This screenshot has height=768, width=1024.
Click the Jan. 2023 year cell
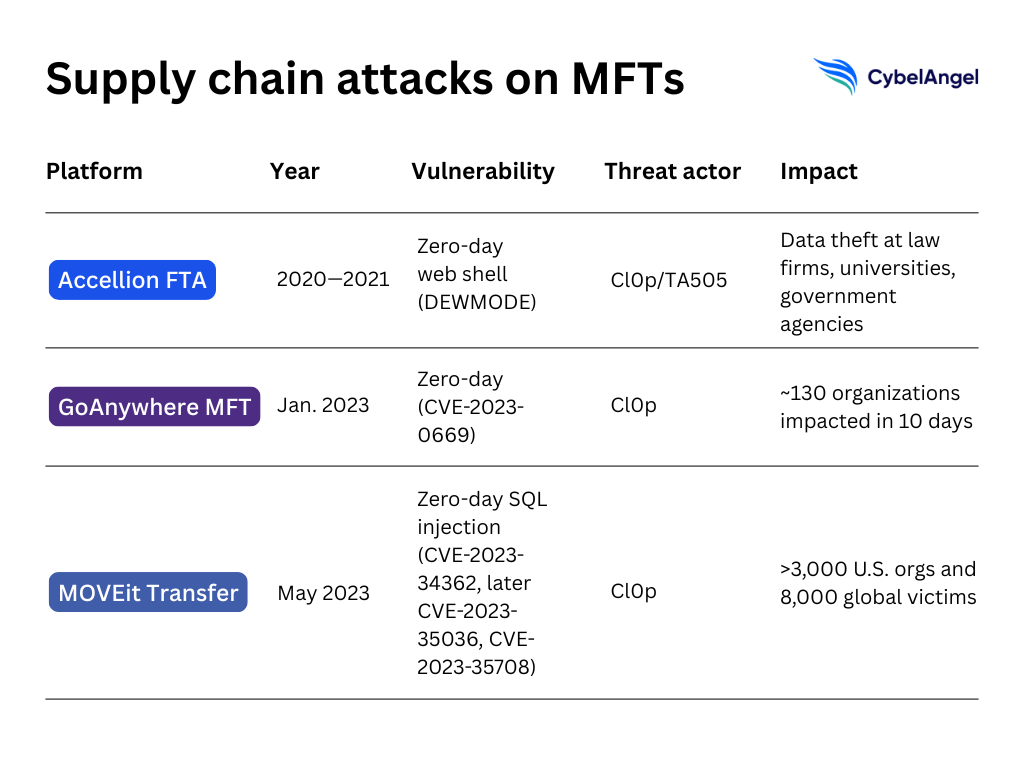(323, 406)
